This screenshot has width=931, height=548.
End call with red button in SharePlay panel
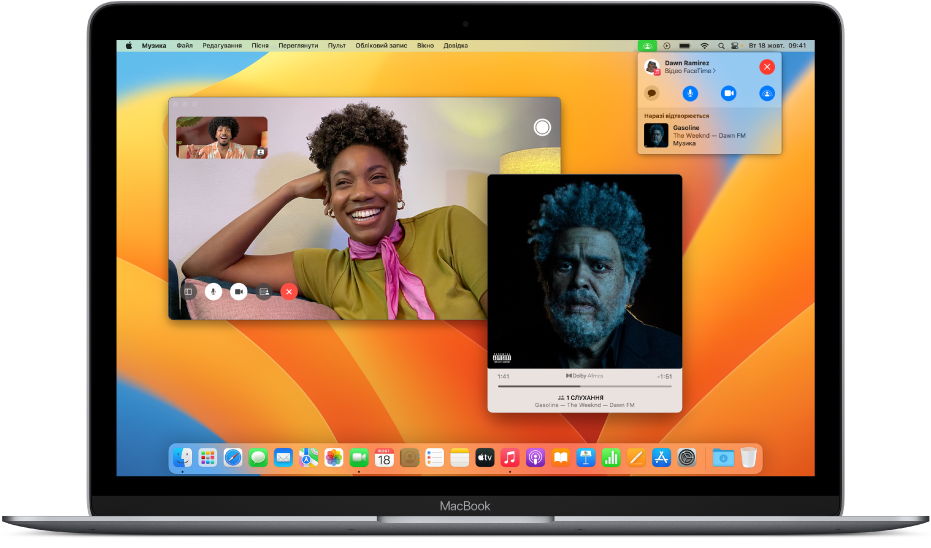(x=767, y=66)
